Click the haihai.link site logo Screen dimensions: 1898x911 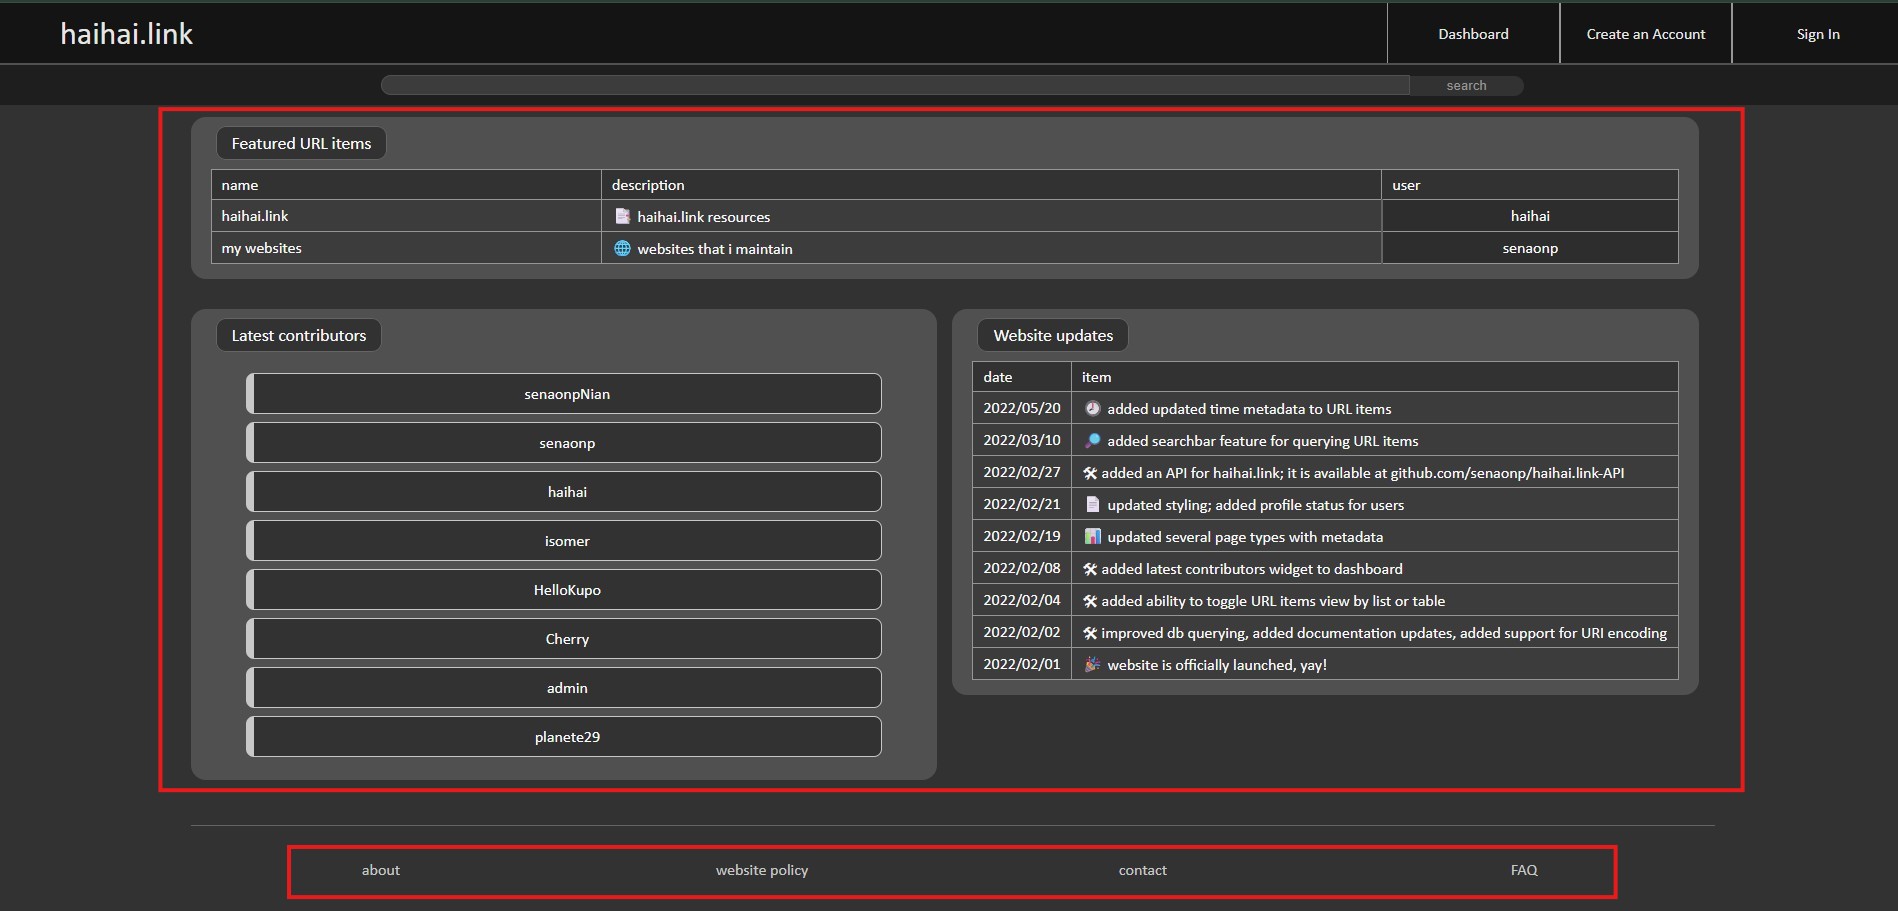click(126, 34)
